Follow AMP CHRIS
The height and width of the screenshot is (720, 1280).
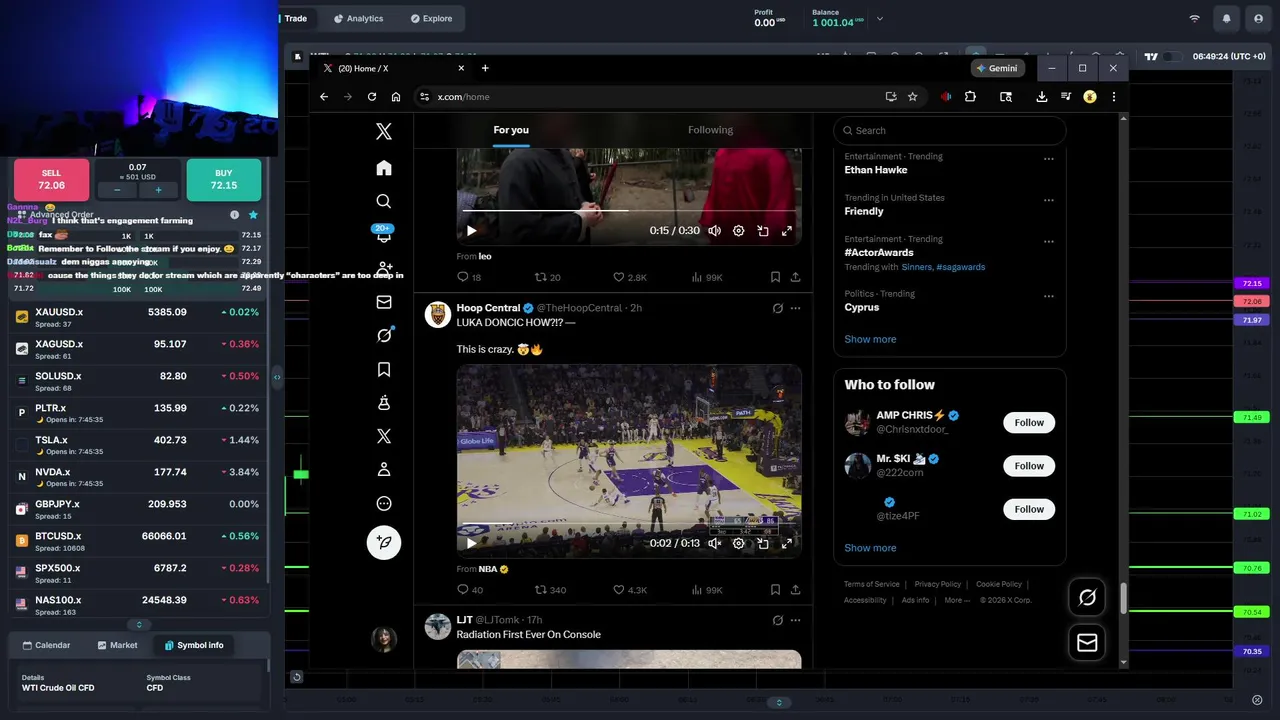(1029, 422)
